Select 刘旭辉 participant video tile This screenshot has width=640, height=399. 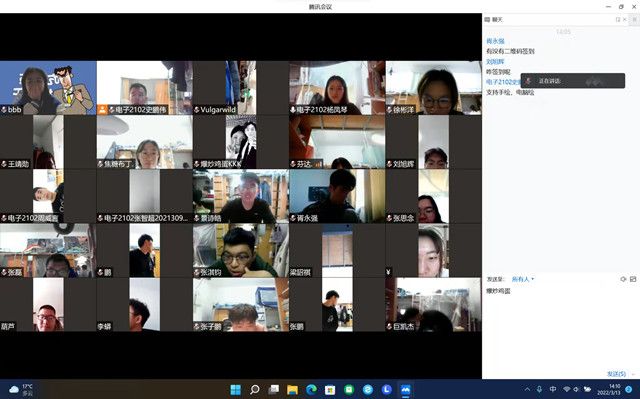433,142
